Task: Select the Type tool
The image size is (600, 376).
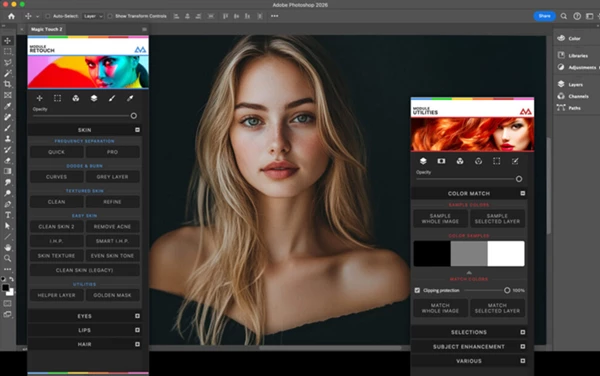Action: click(x=7, y=215)
